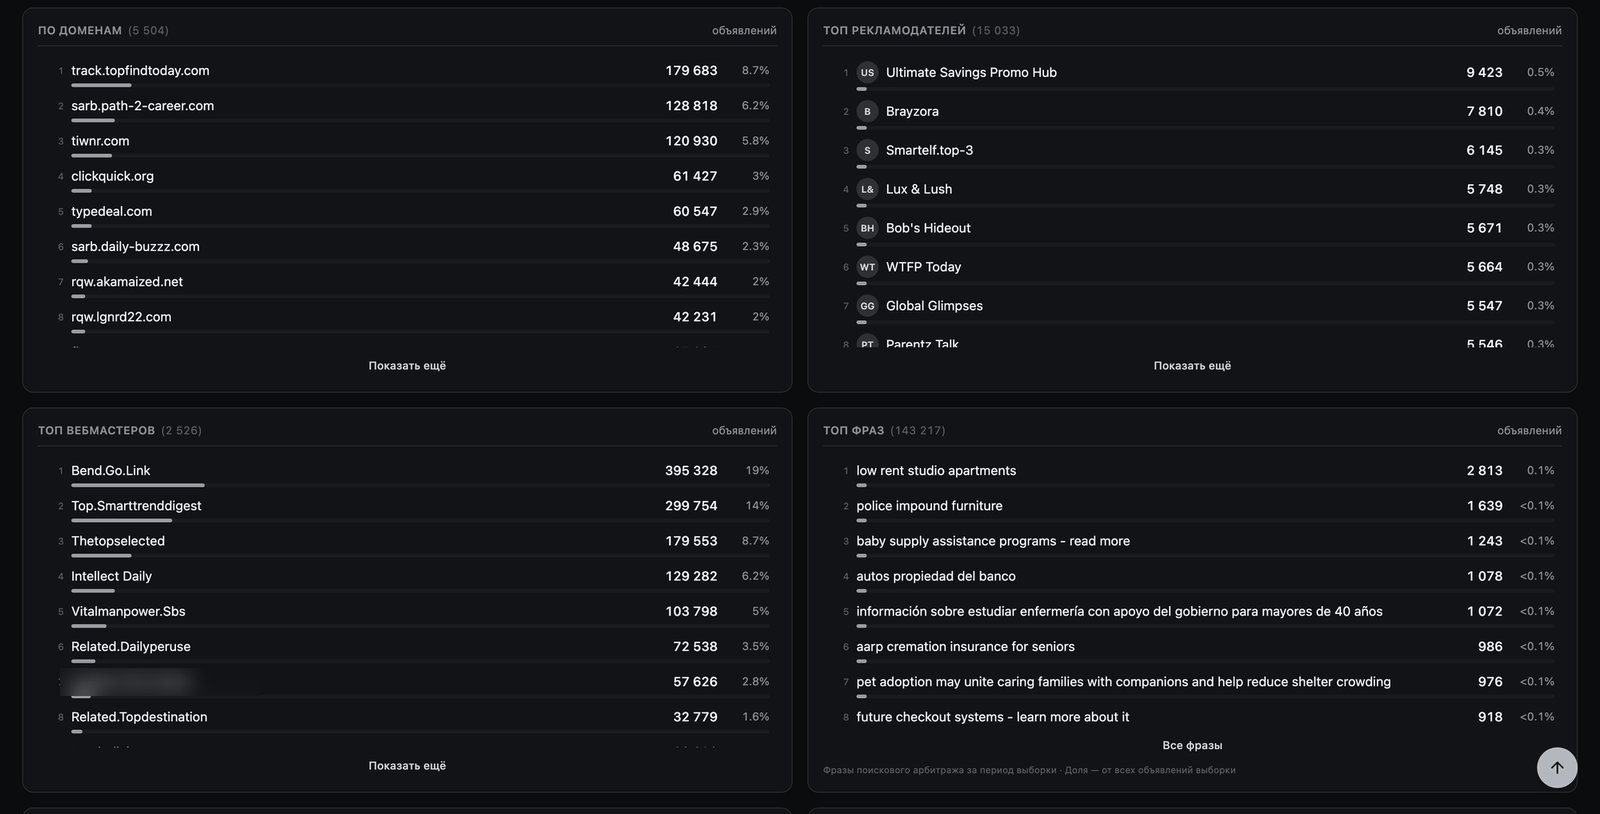This screenshot has height=814, width=1600.
Task: Click Related.Dailyperuse webmaster
Action: click(x=130, y=647)
